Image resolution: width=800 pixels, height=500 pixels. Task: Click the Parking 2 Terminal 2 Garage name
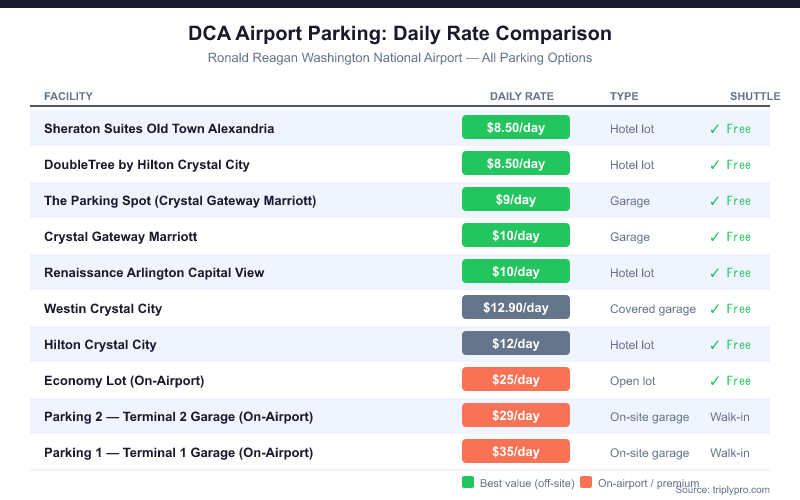click(178, 416)
